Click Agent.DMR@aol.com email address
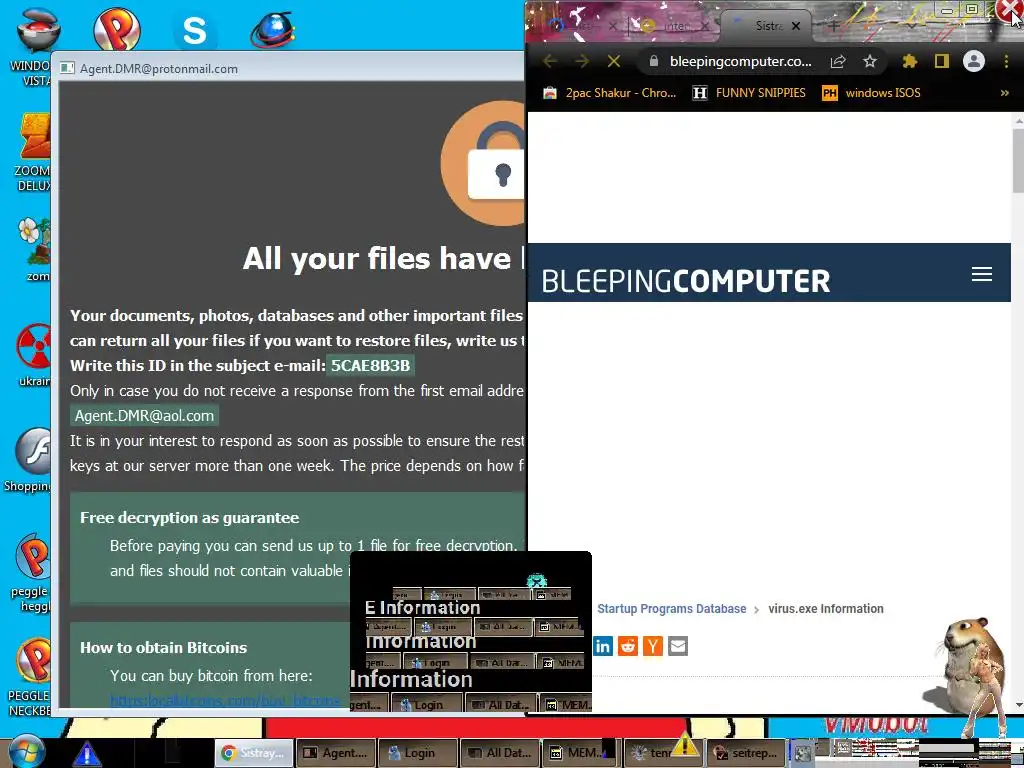1024x768 pixels. pyautogui.click(x=144, y=415)
